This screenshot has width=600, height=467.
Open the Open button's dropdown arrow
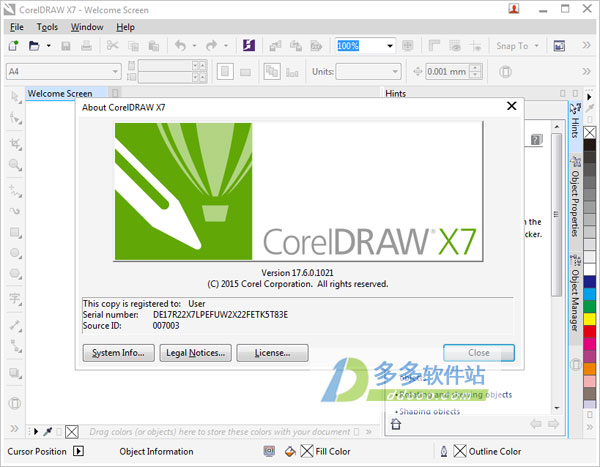49,46
